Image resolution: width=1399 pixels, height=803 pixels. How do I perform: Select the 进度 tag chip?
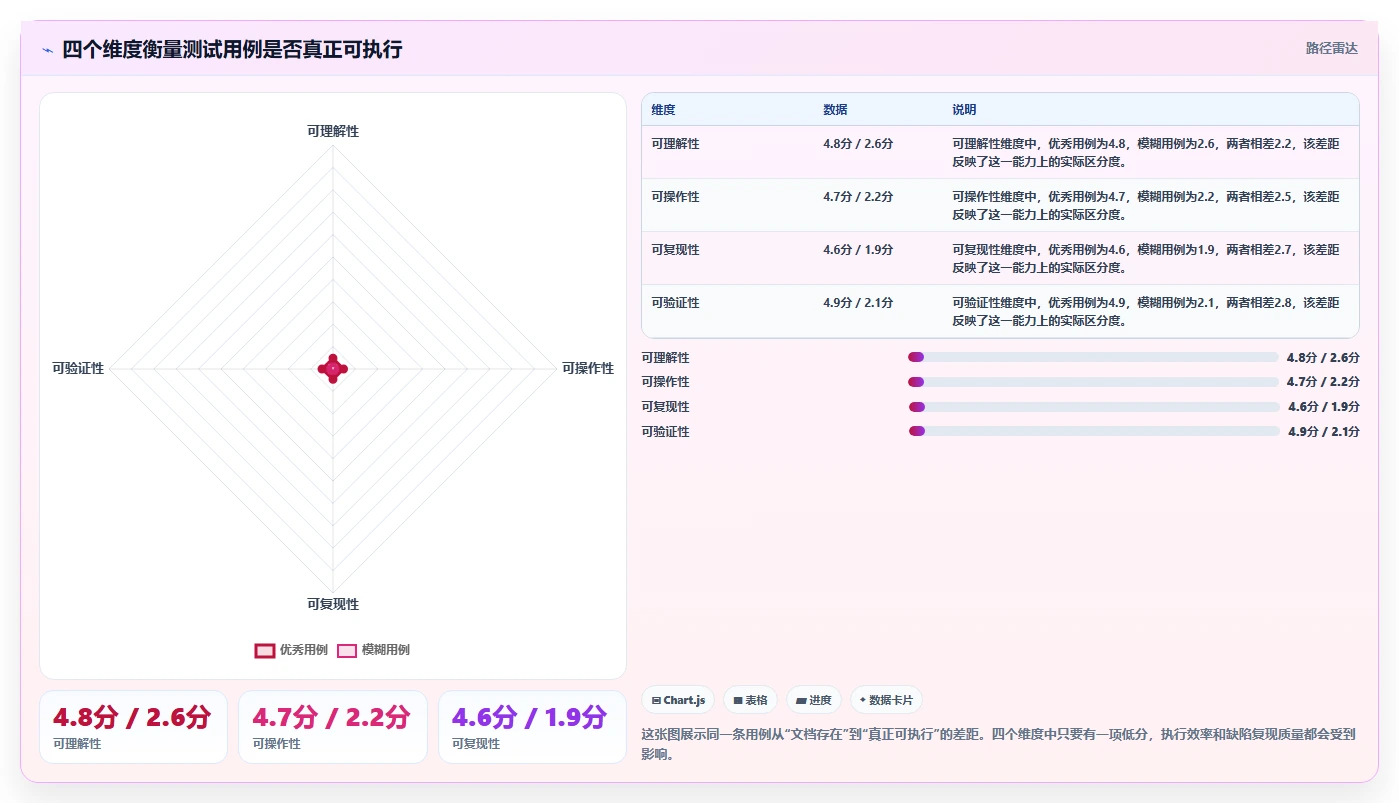tap(814, 700)
